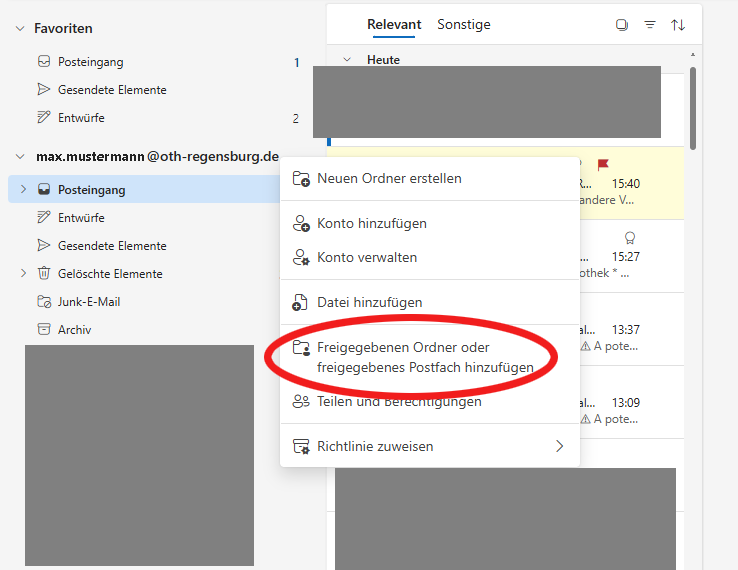Click the Gelöschte Elemente trash icon
This screenshot has height=570, width=738.
44,273
